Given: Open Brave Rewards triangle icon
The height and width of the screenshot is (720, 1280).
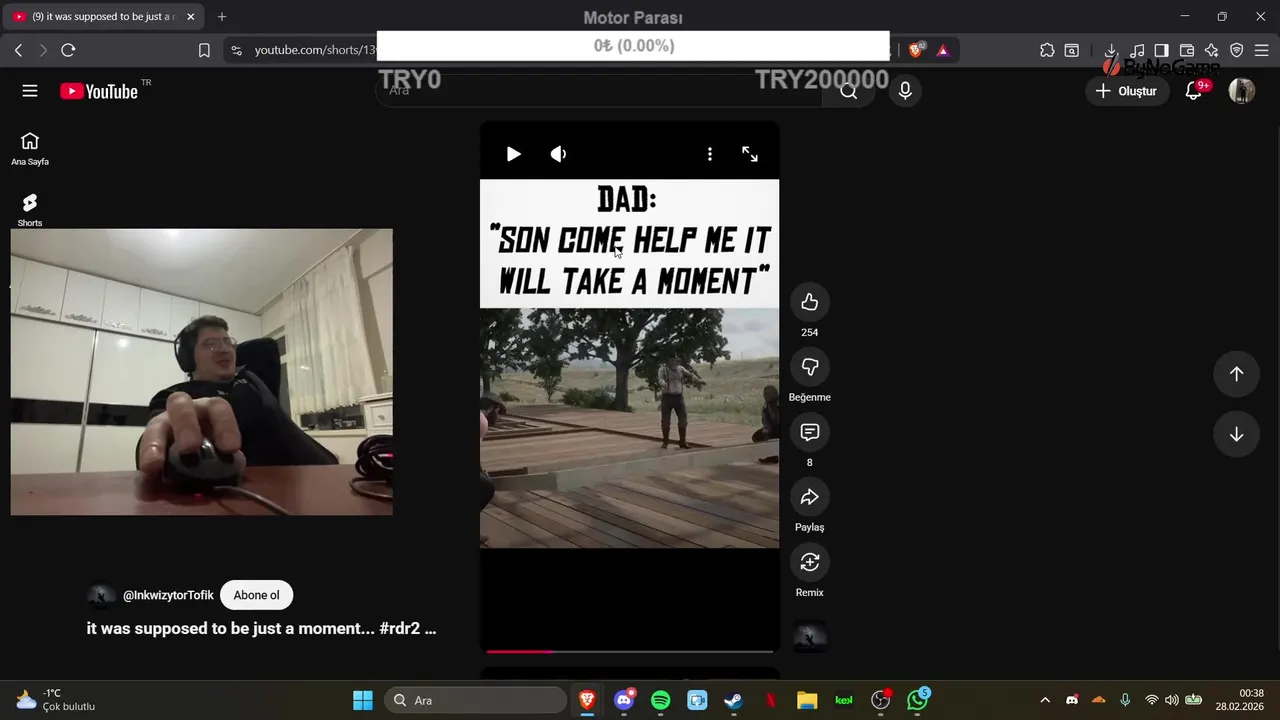Looking at the screenshot, I should click(943, 50).
